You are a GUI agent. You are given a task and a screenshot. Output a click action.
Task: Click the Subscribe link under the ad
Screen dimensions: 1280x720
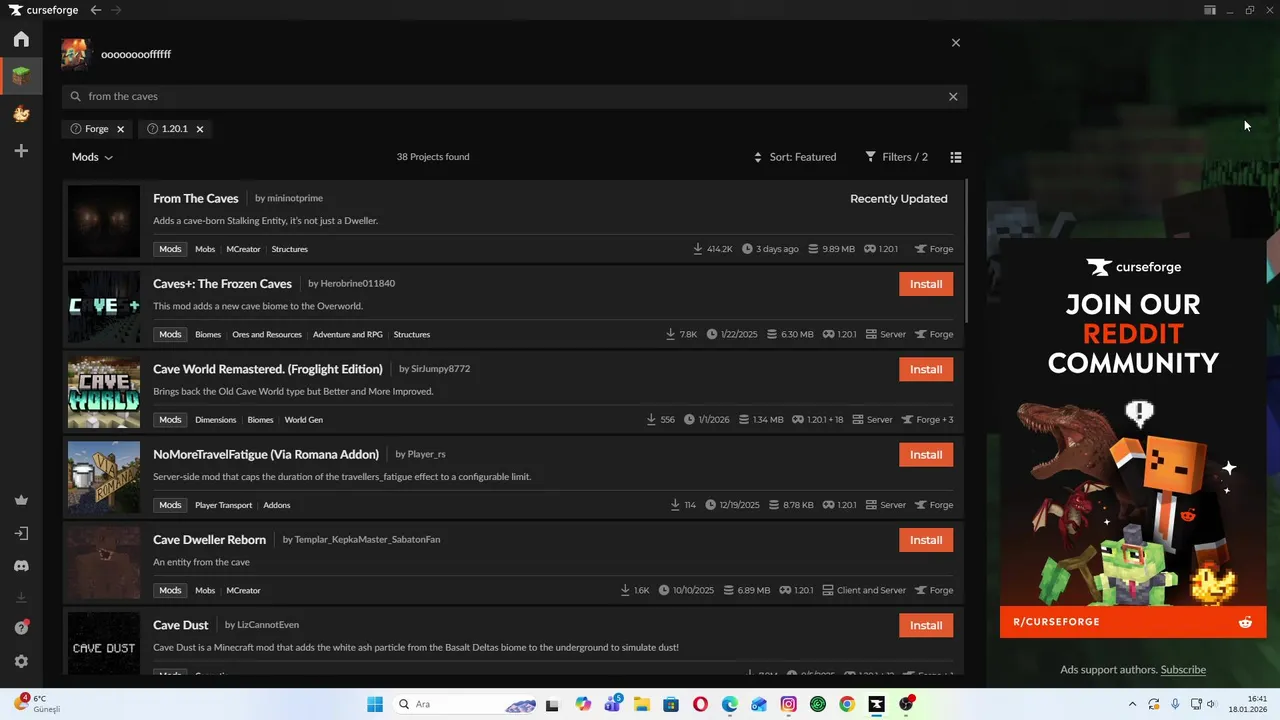point(1183,670)
